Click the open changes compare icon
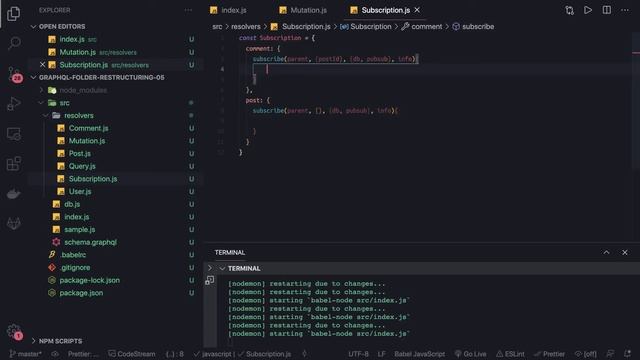 [x=569, y=10]
